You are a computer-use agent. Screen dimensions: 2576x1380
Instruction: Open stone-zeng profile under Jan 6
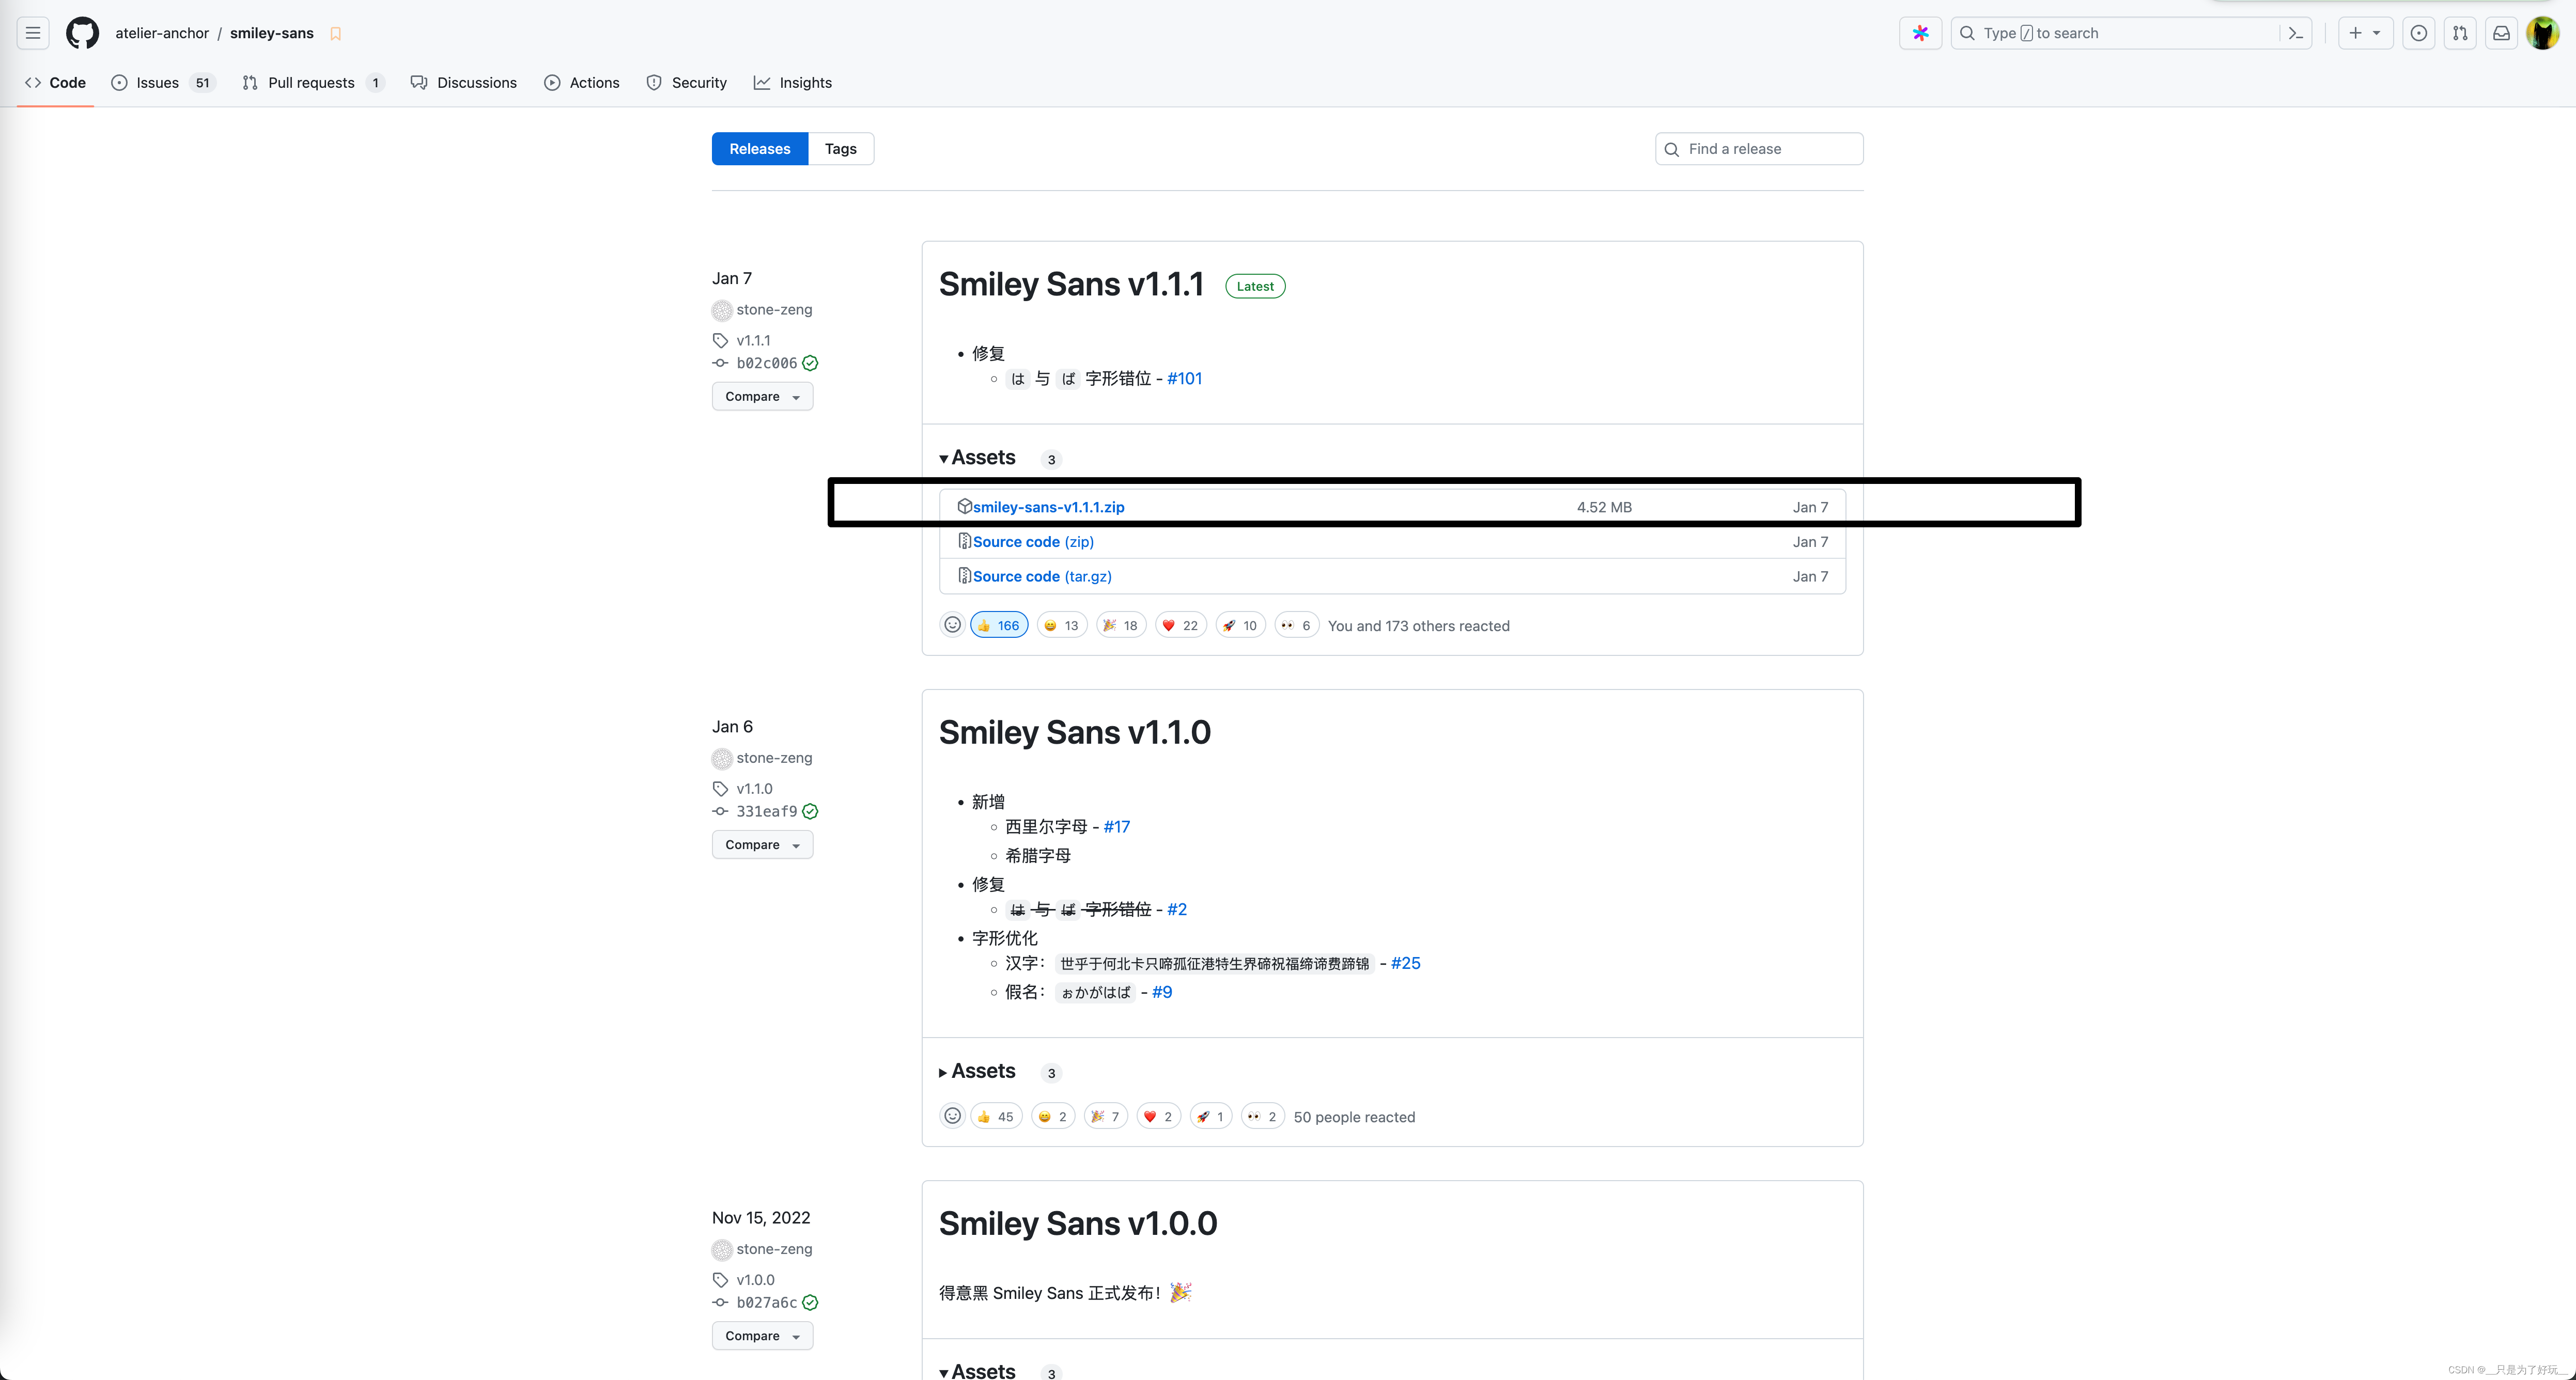pyautogui.click(x=774, y=758)
